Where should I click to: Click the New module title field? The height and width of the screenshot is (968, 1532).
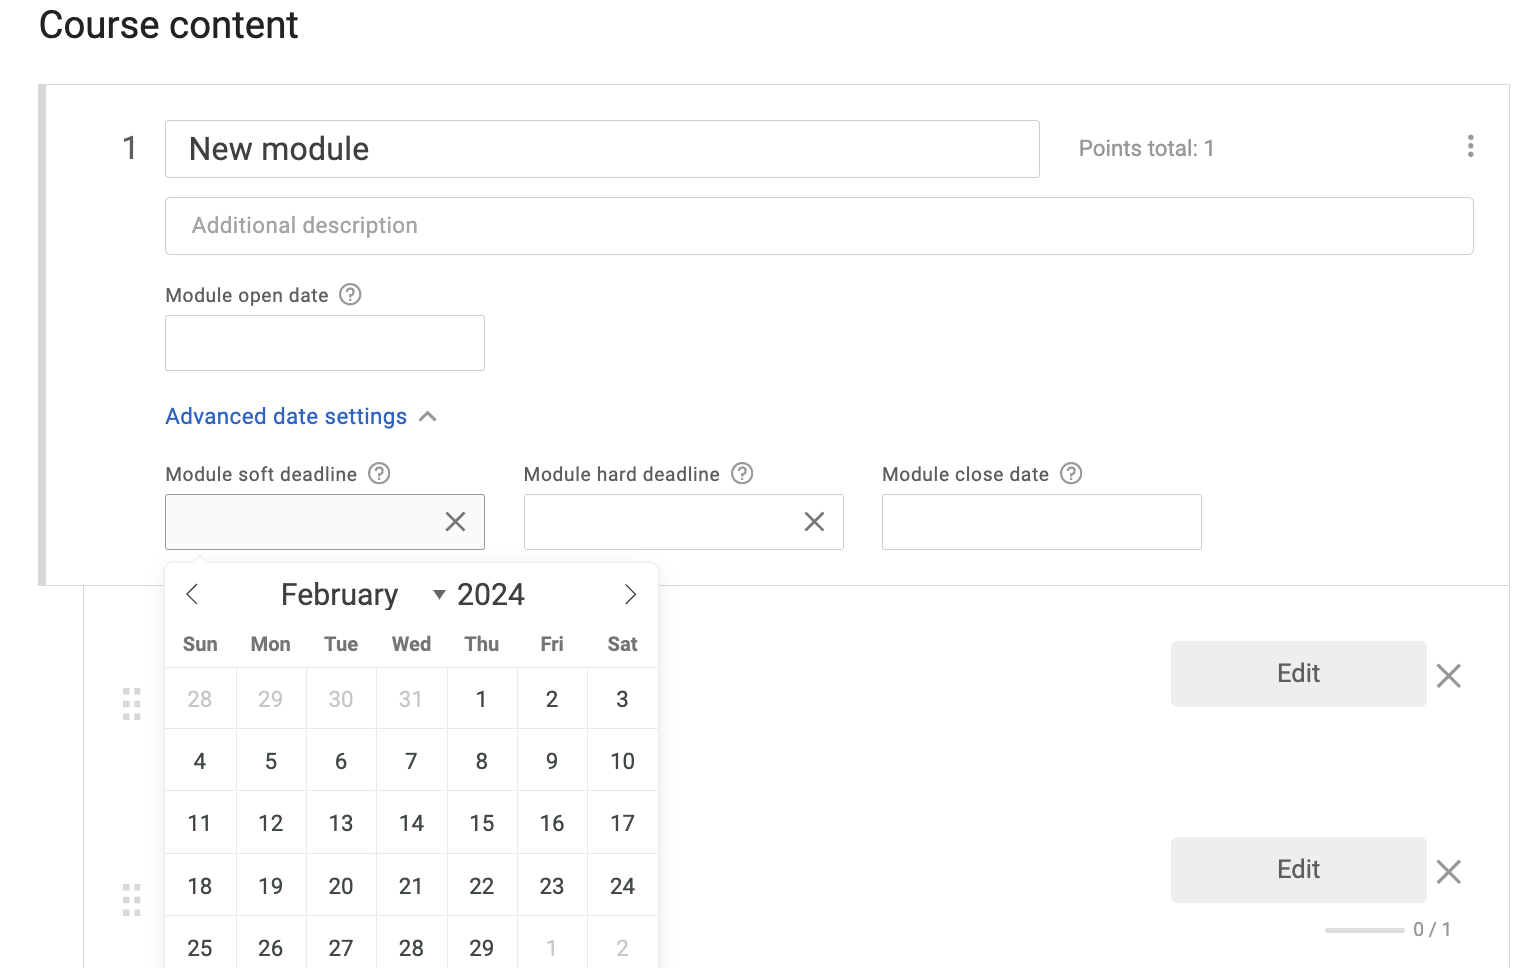click(601, 148)
